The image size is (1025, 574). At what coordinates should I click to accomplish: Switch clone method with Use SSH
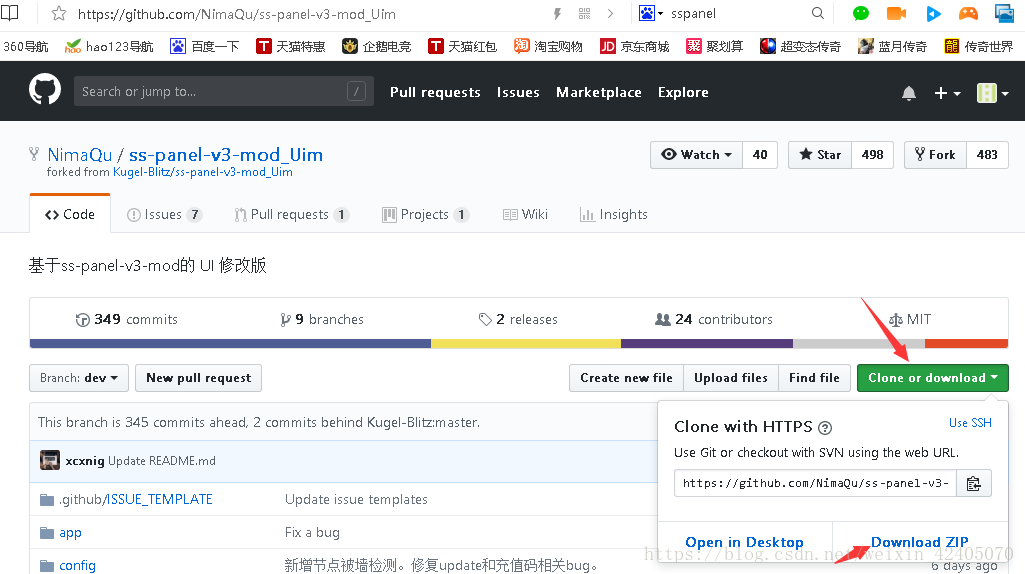[970, 423]
